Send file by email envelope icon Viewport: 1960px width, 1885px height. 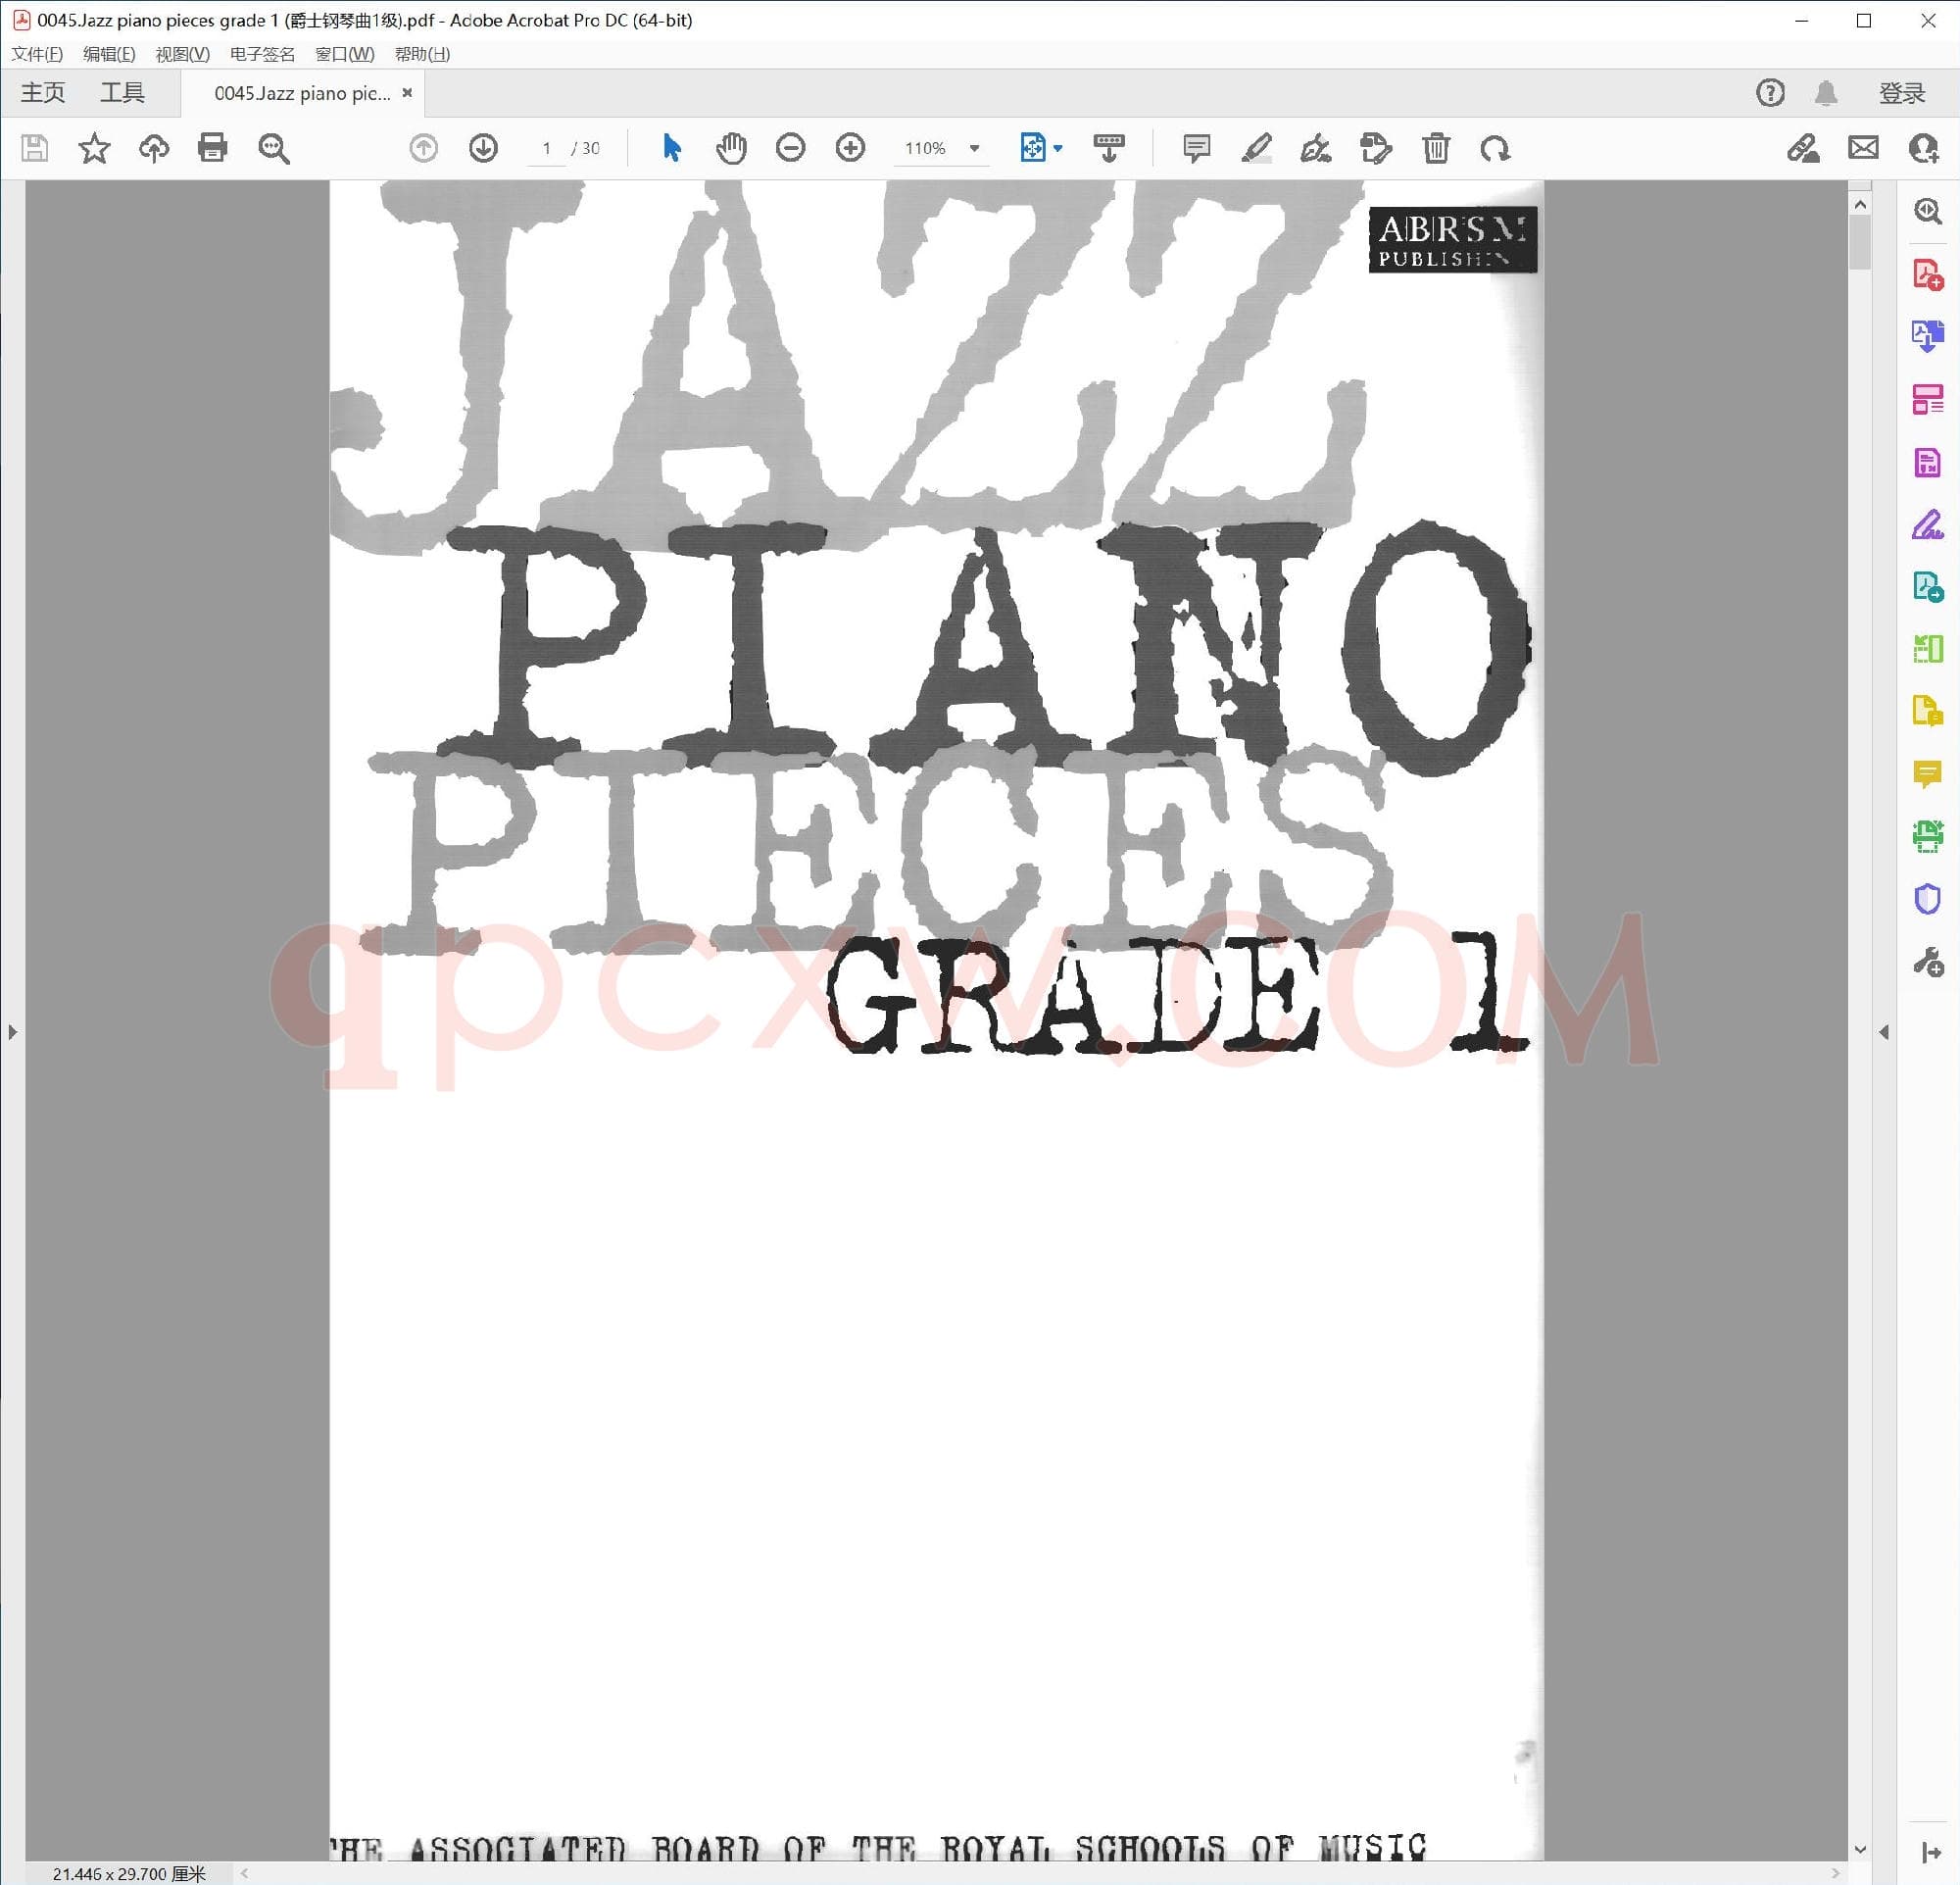(1863, 148)
